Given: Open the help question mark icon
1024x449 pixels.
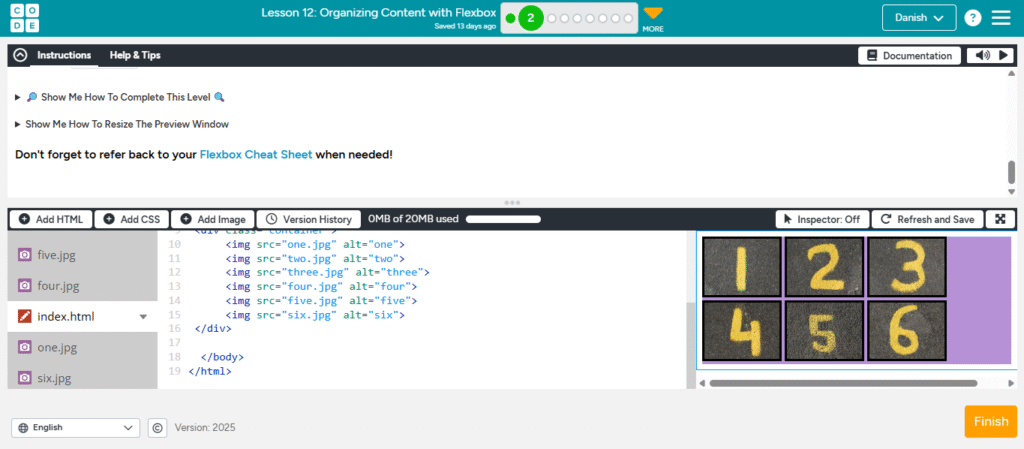Looking at the screenshot, I should pos(972,18).
